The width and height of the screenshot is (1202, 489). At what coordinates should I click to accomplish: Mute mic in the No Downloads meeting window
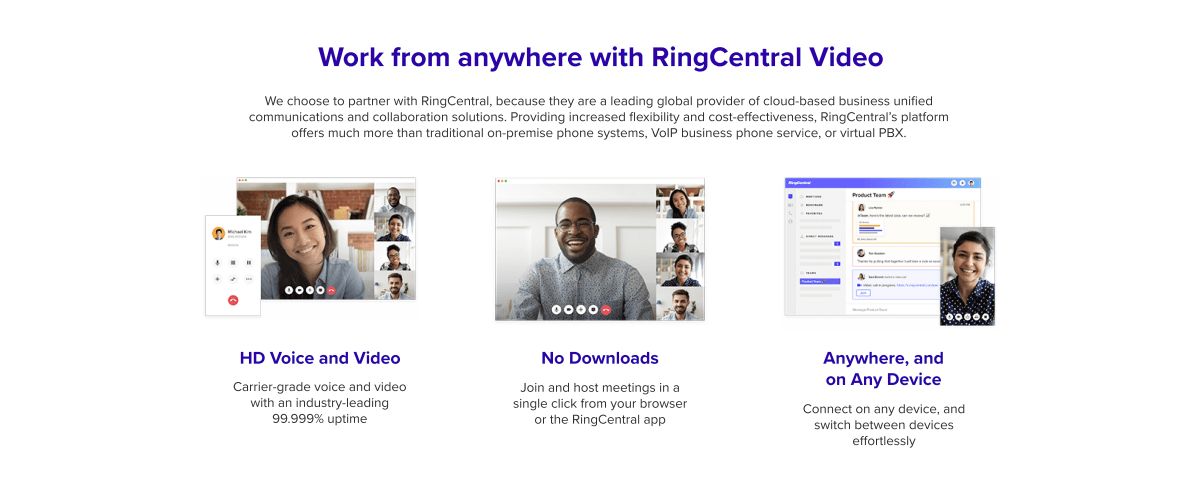pos(556,310)
